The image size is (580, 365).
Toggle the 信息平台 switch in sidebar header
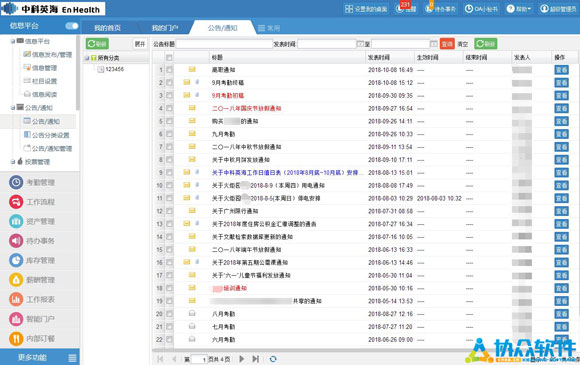[72, 26]
